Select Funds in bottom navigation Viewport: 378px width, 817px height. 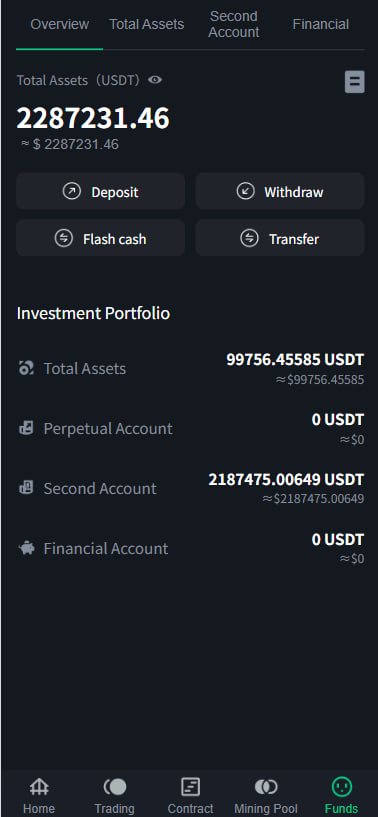pos(342,796)
